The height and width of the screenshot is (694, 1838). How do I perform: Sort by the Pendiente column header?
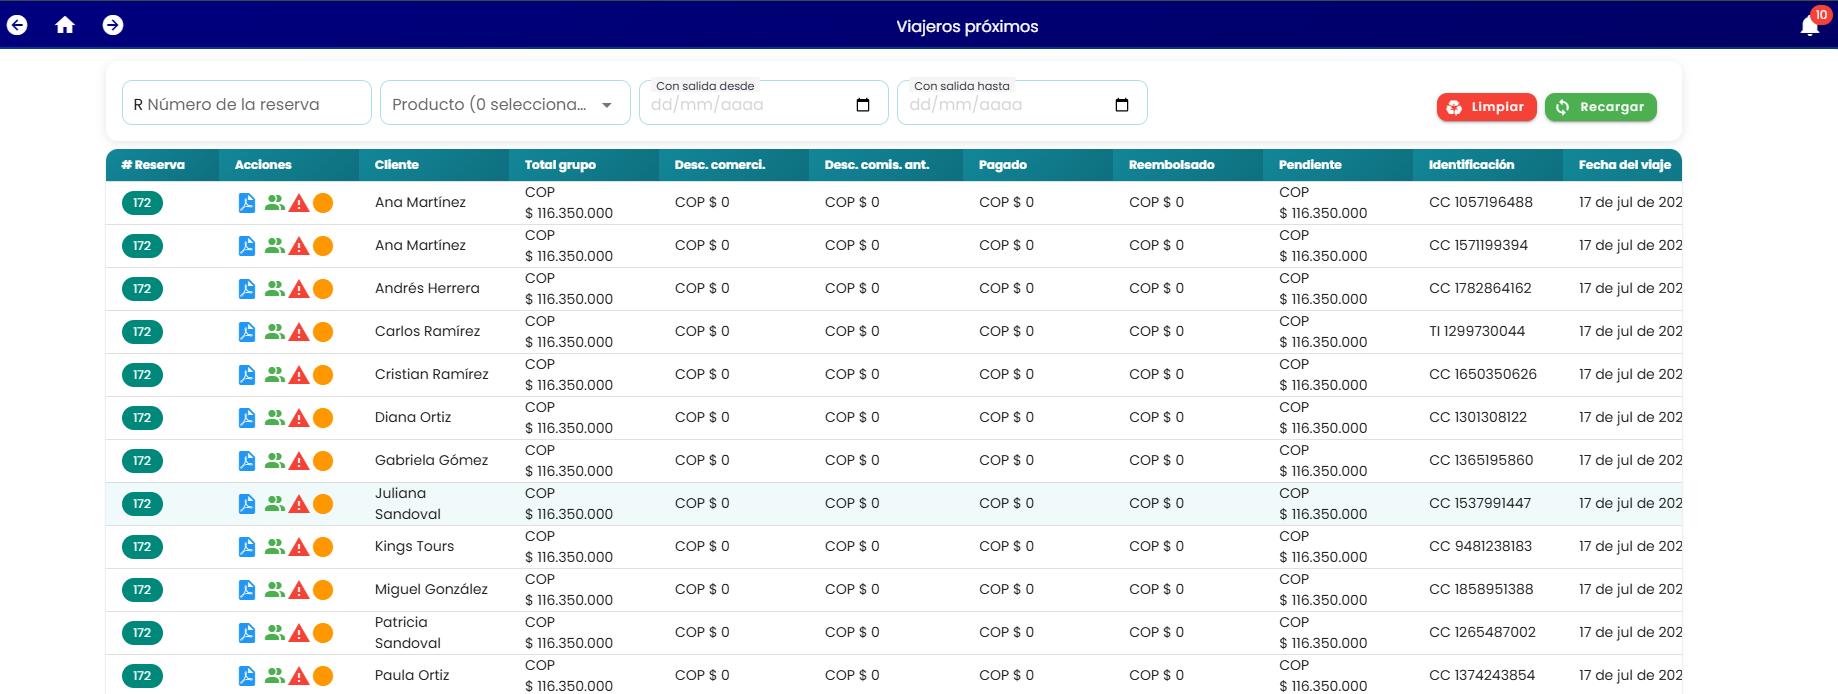coord(1310,165)
